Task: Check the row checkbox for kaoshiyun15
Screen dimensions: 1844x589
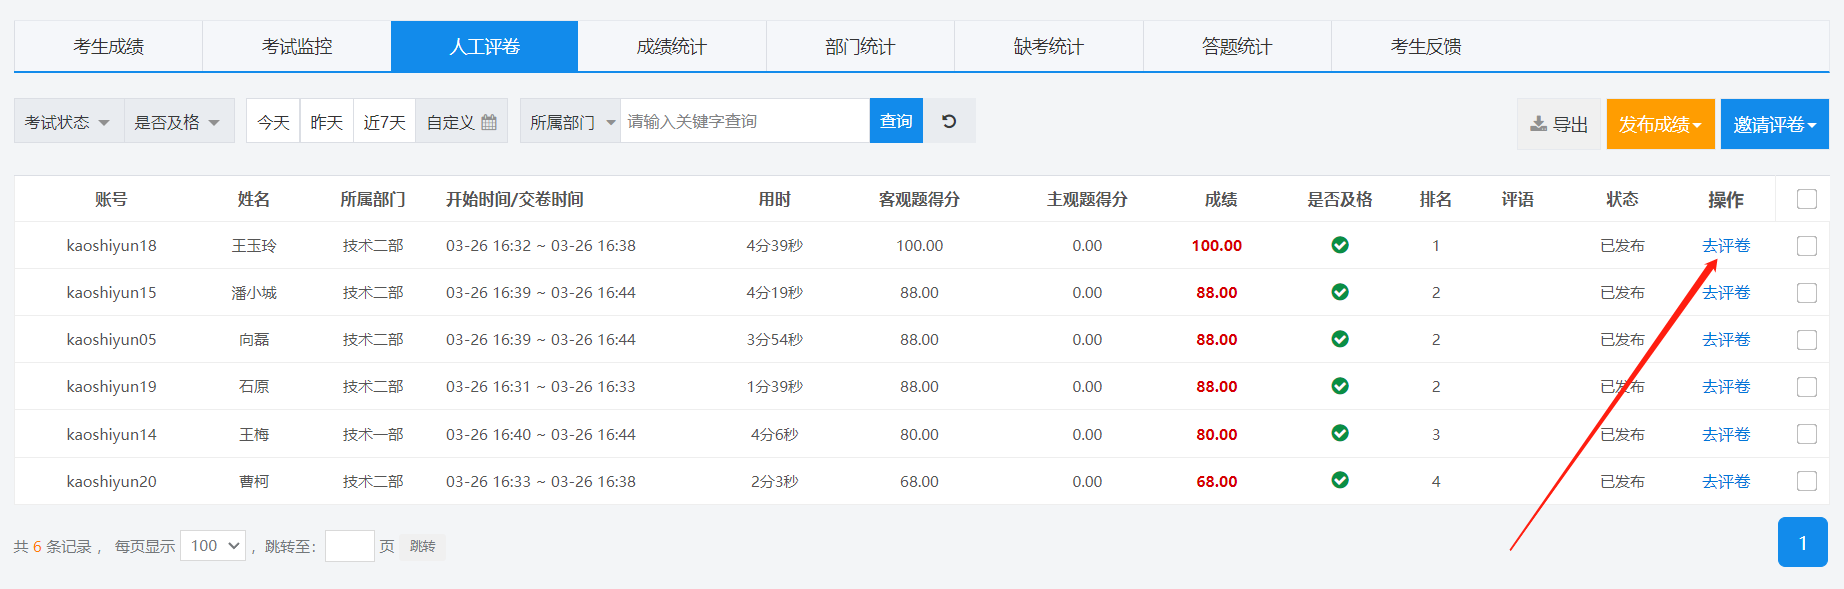Action: coord(1806,293)
